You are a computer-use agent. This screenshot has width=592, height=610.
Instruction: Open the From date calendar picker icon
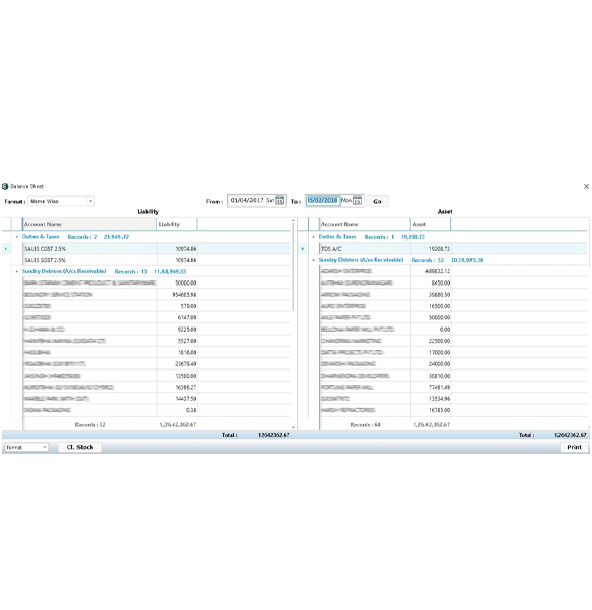coord(280,201)
